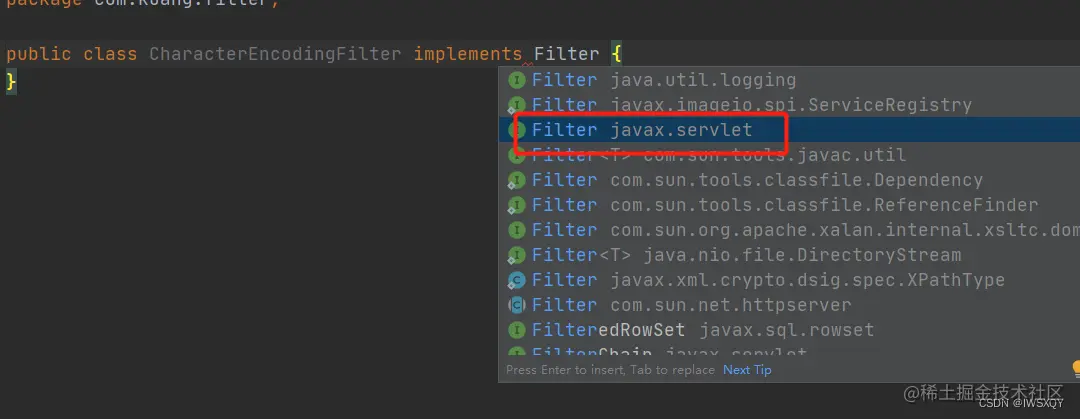Select Filter from com.sun.tools.classfile.ReferenceFinder
Image resolution: width=1080 pixels, height=419 pixels.
[789, 205]
